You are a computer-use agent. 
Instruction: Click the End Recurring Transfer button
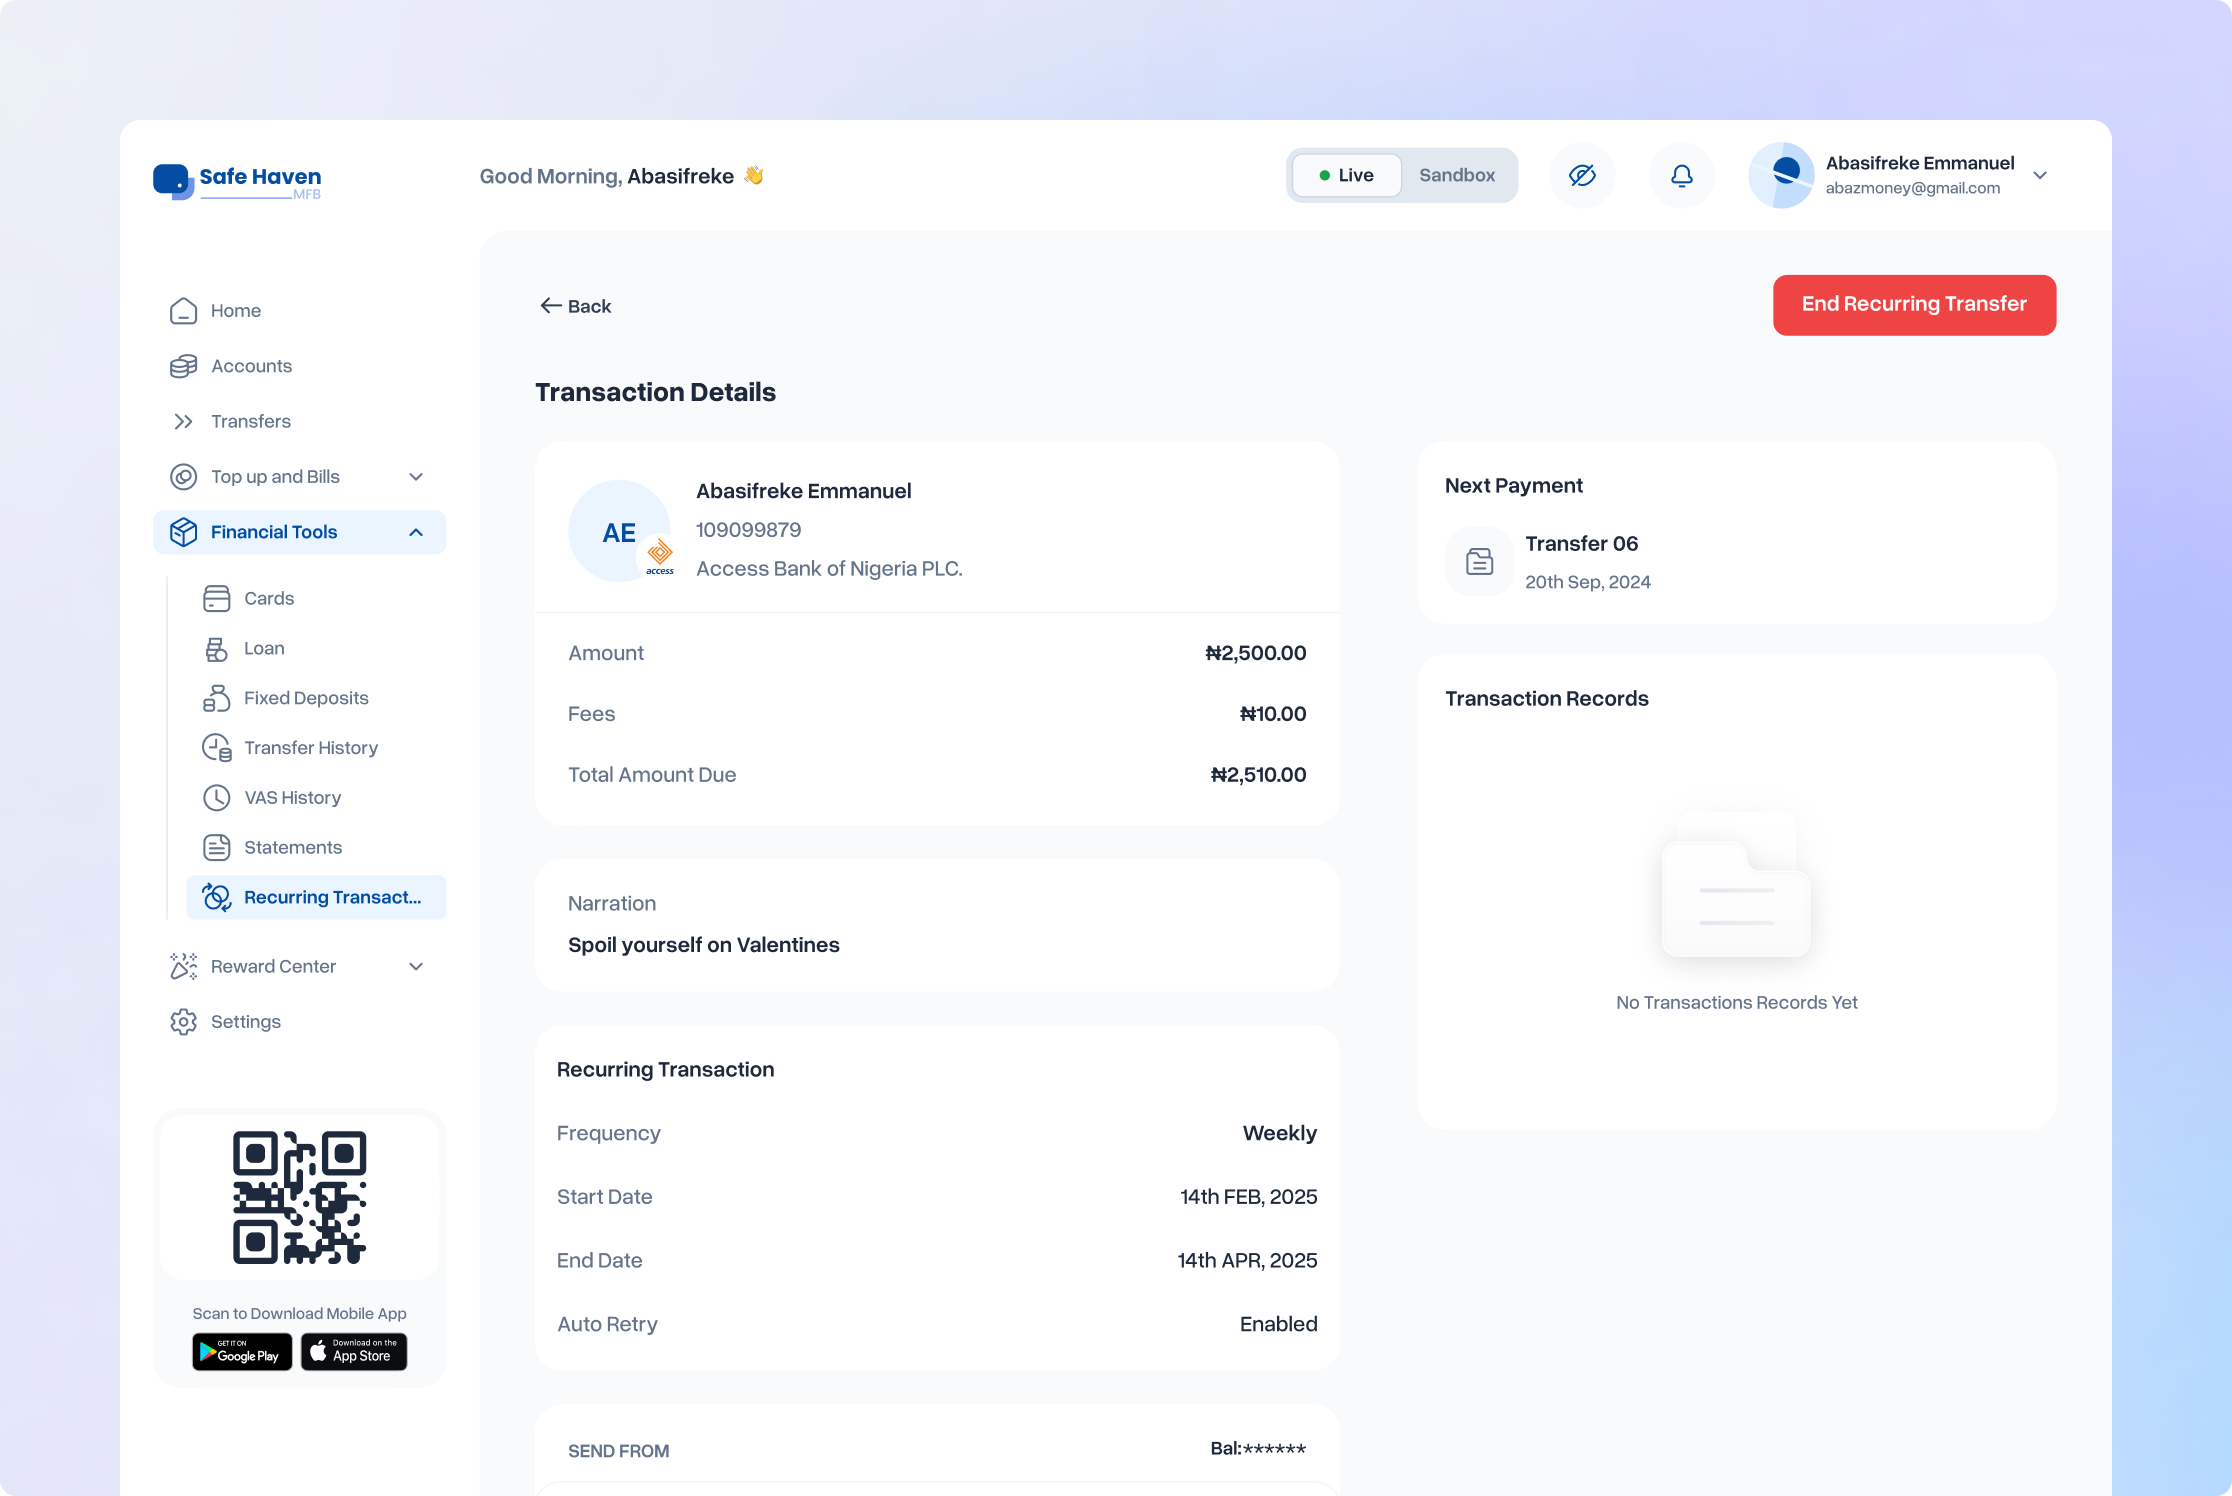click(x=1913, y=305)
